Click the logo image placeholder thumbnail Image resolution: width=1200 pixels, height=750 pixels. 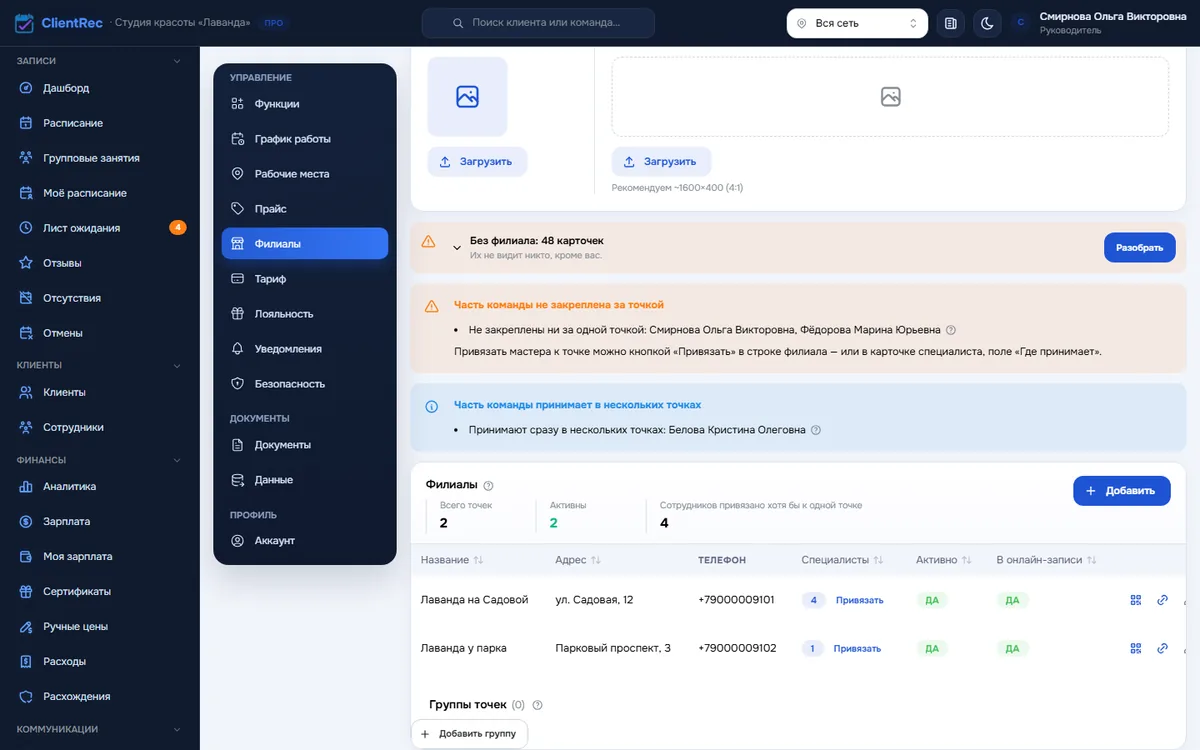point(467,97)
